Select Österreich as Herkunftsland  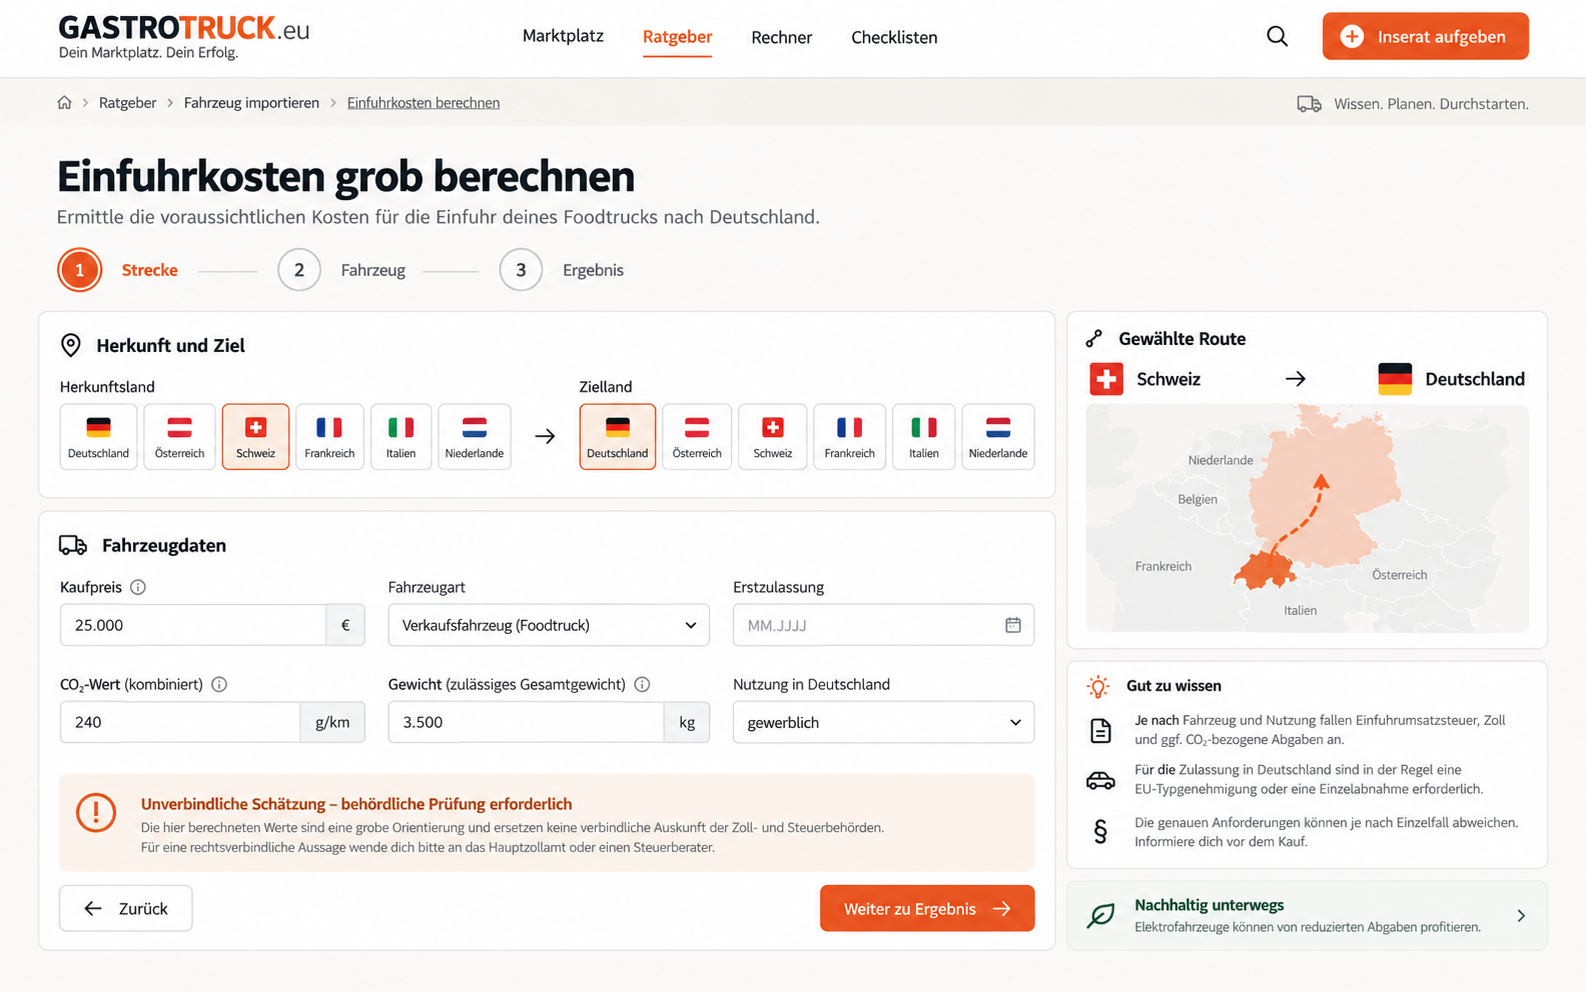(x=179, y=436)
